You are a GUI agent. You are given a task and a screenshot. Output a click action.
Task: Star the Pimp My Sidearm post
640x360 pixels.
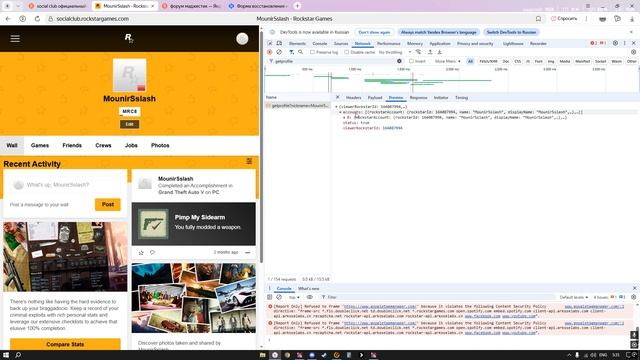141,253
